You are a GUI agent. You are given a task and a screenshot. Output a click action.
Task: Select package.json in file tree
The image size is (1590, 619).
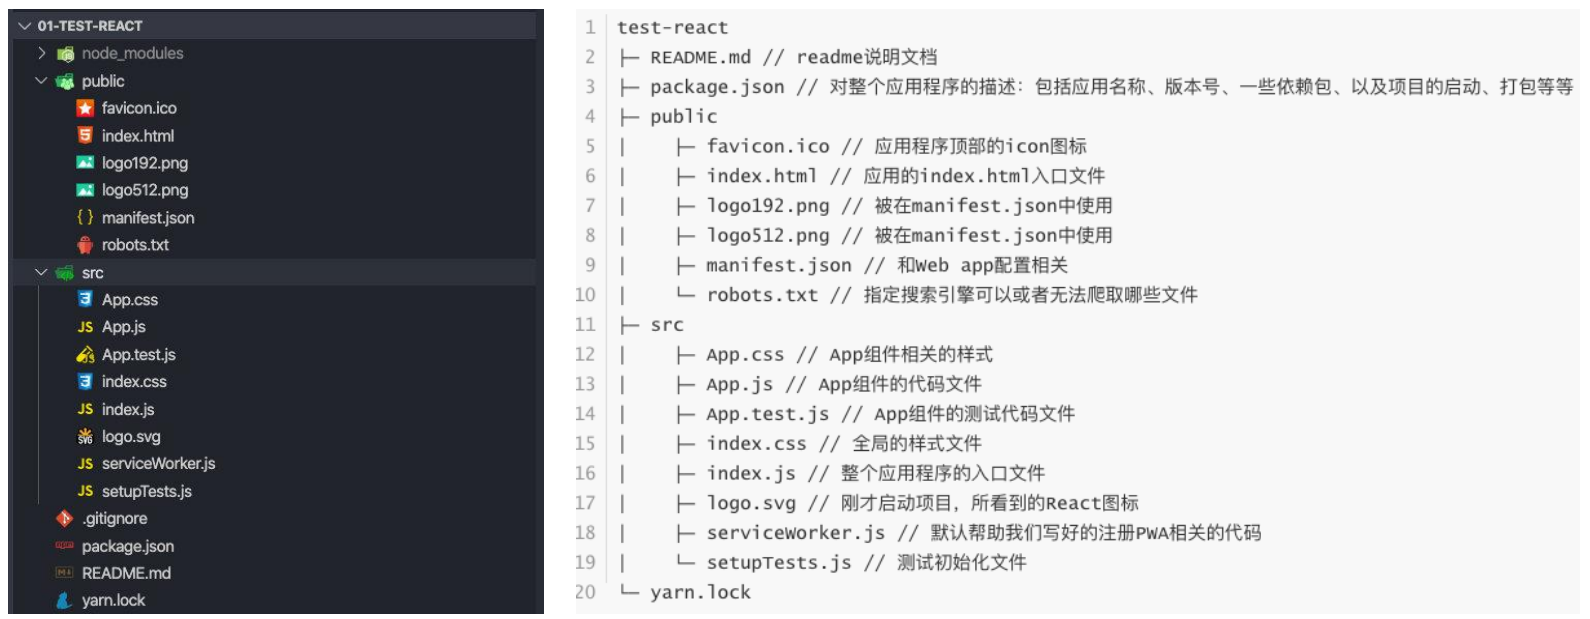[x=128, y=546]
